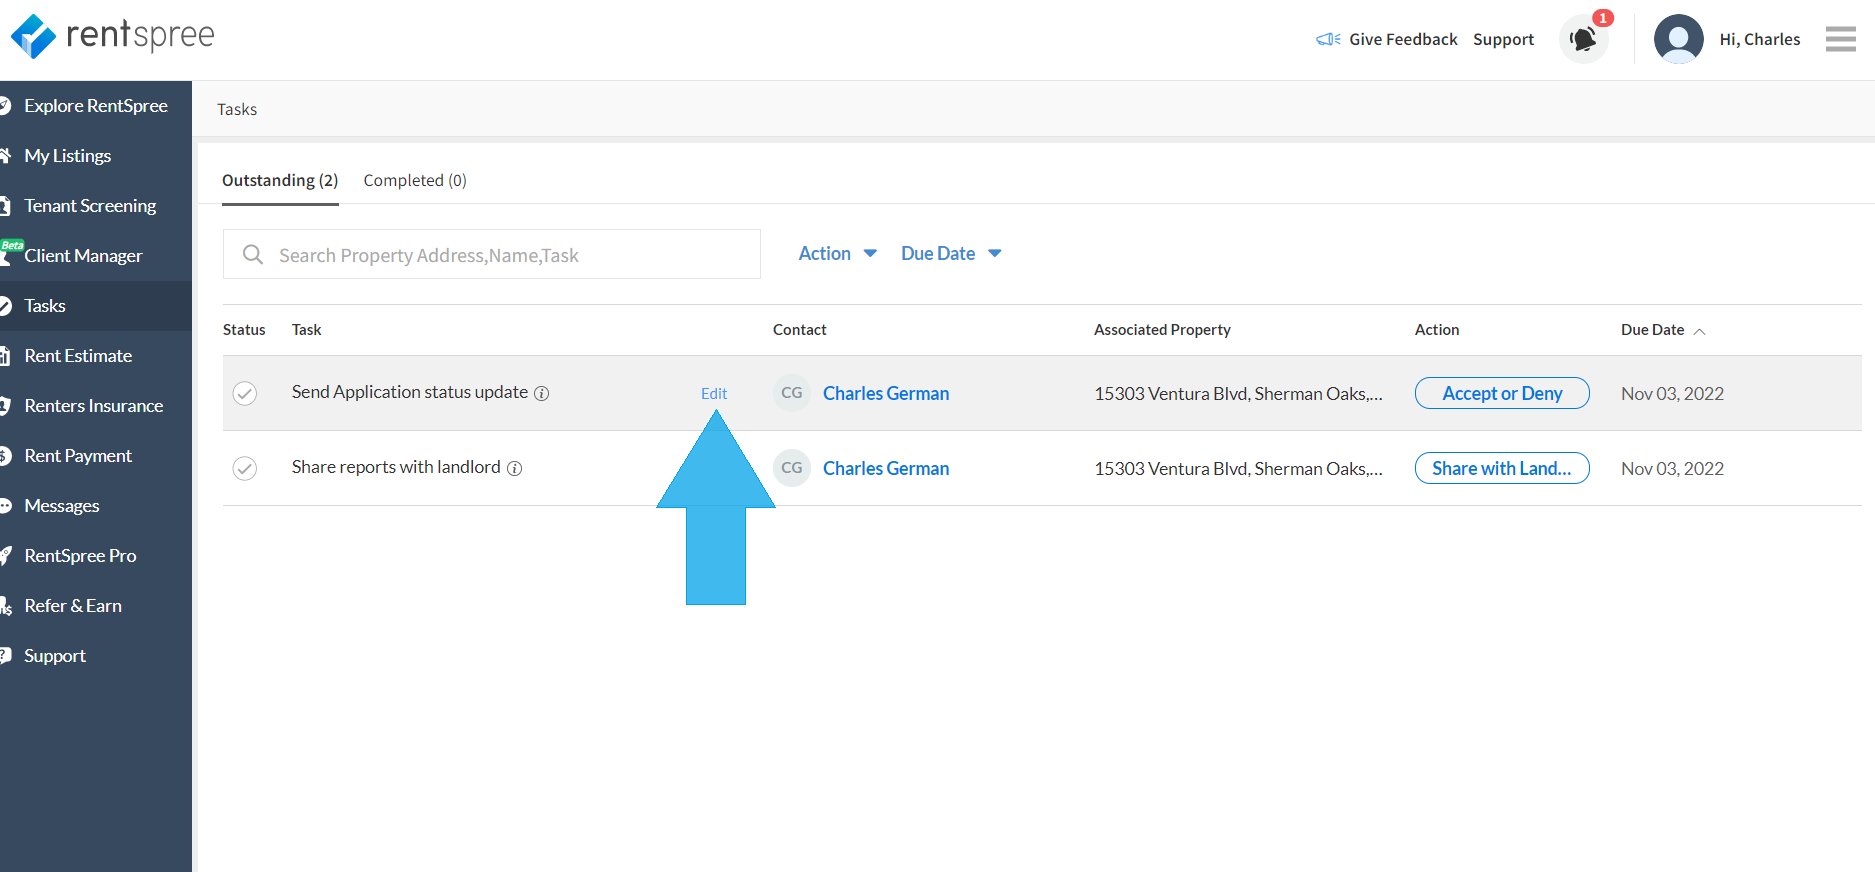Open Support in the sidebar

coord(96,656)
